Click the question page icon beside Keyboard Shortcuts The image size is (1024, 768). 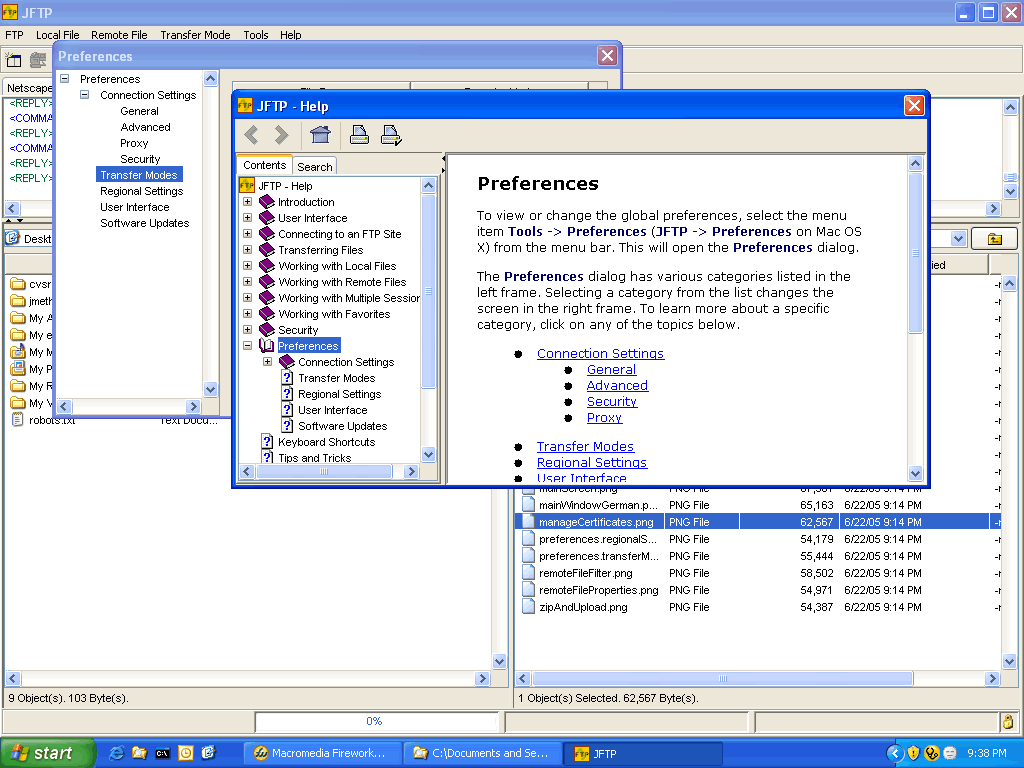[x=266, y=441]
